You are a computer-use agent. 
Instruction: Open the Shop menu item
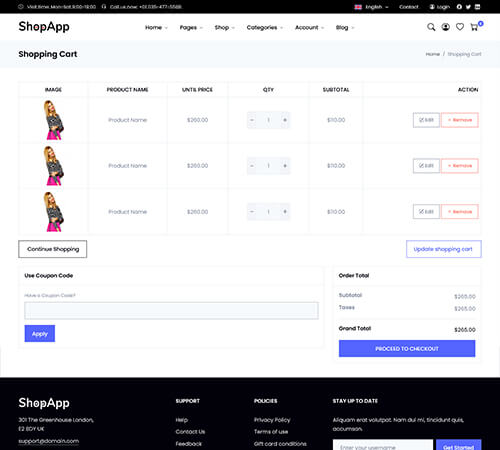point(224,27)
